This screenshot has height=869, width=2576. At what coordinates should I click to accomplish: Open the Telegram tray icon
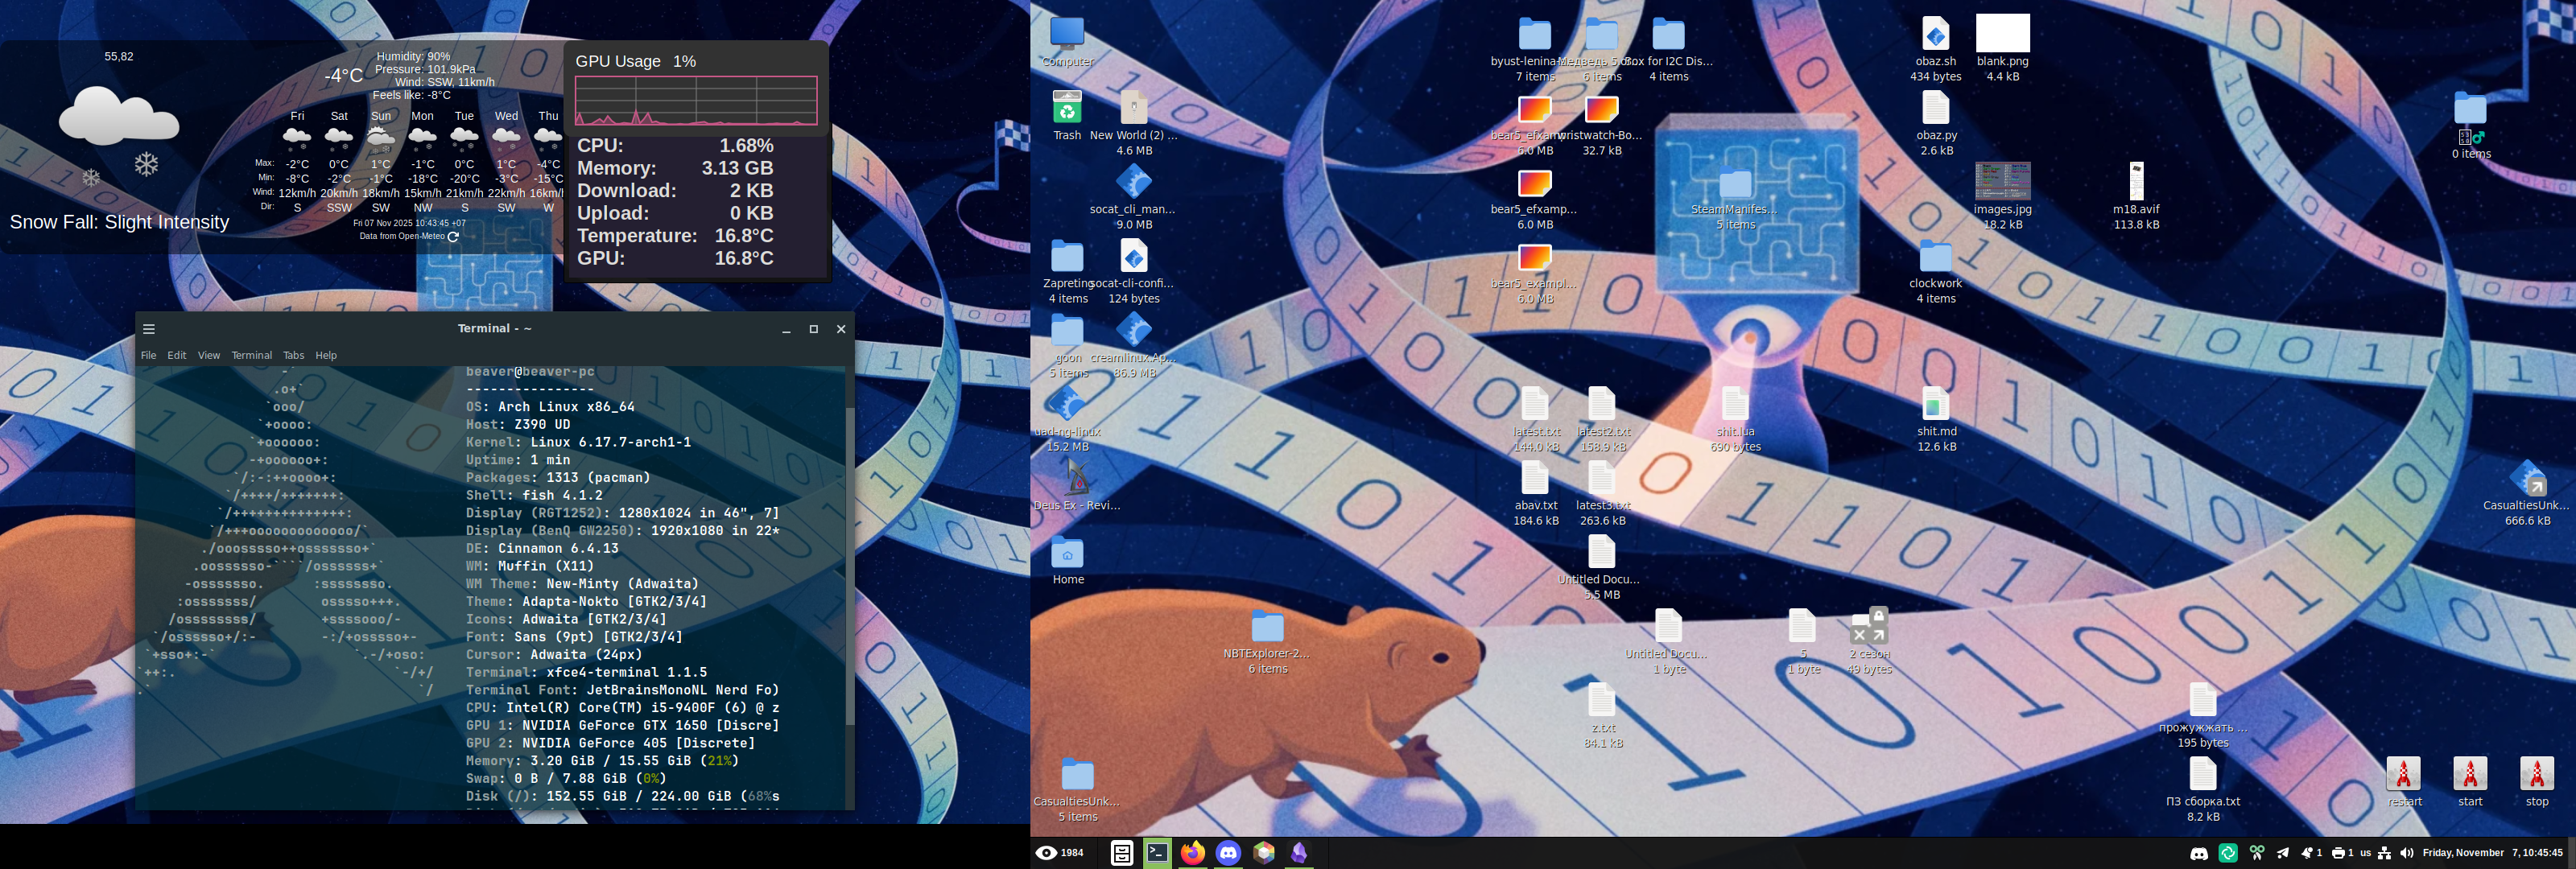pyautogui.click(x=2283, y=853)
